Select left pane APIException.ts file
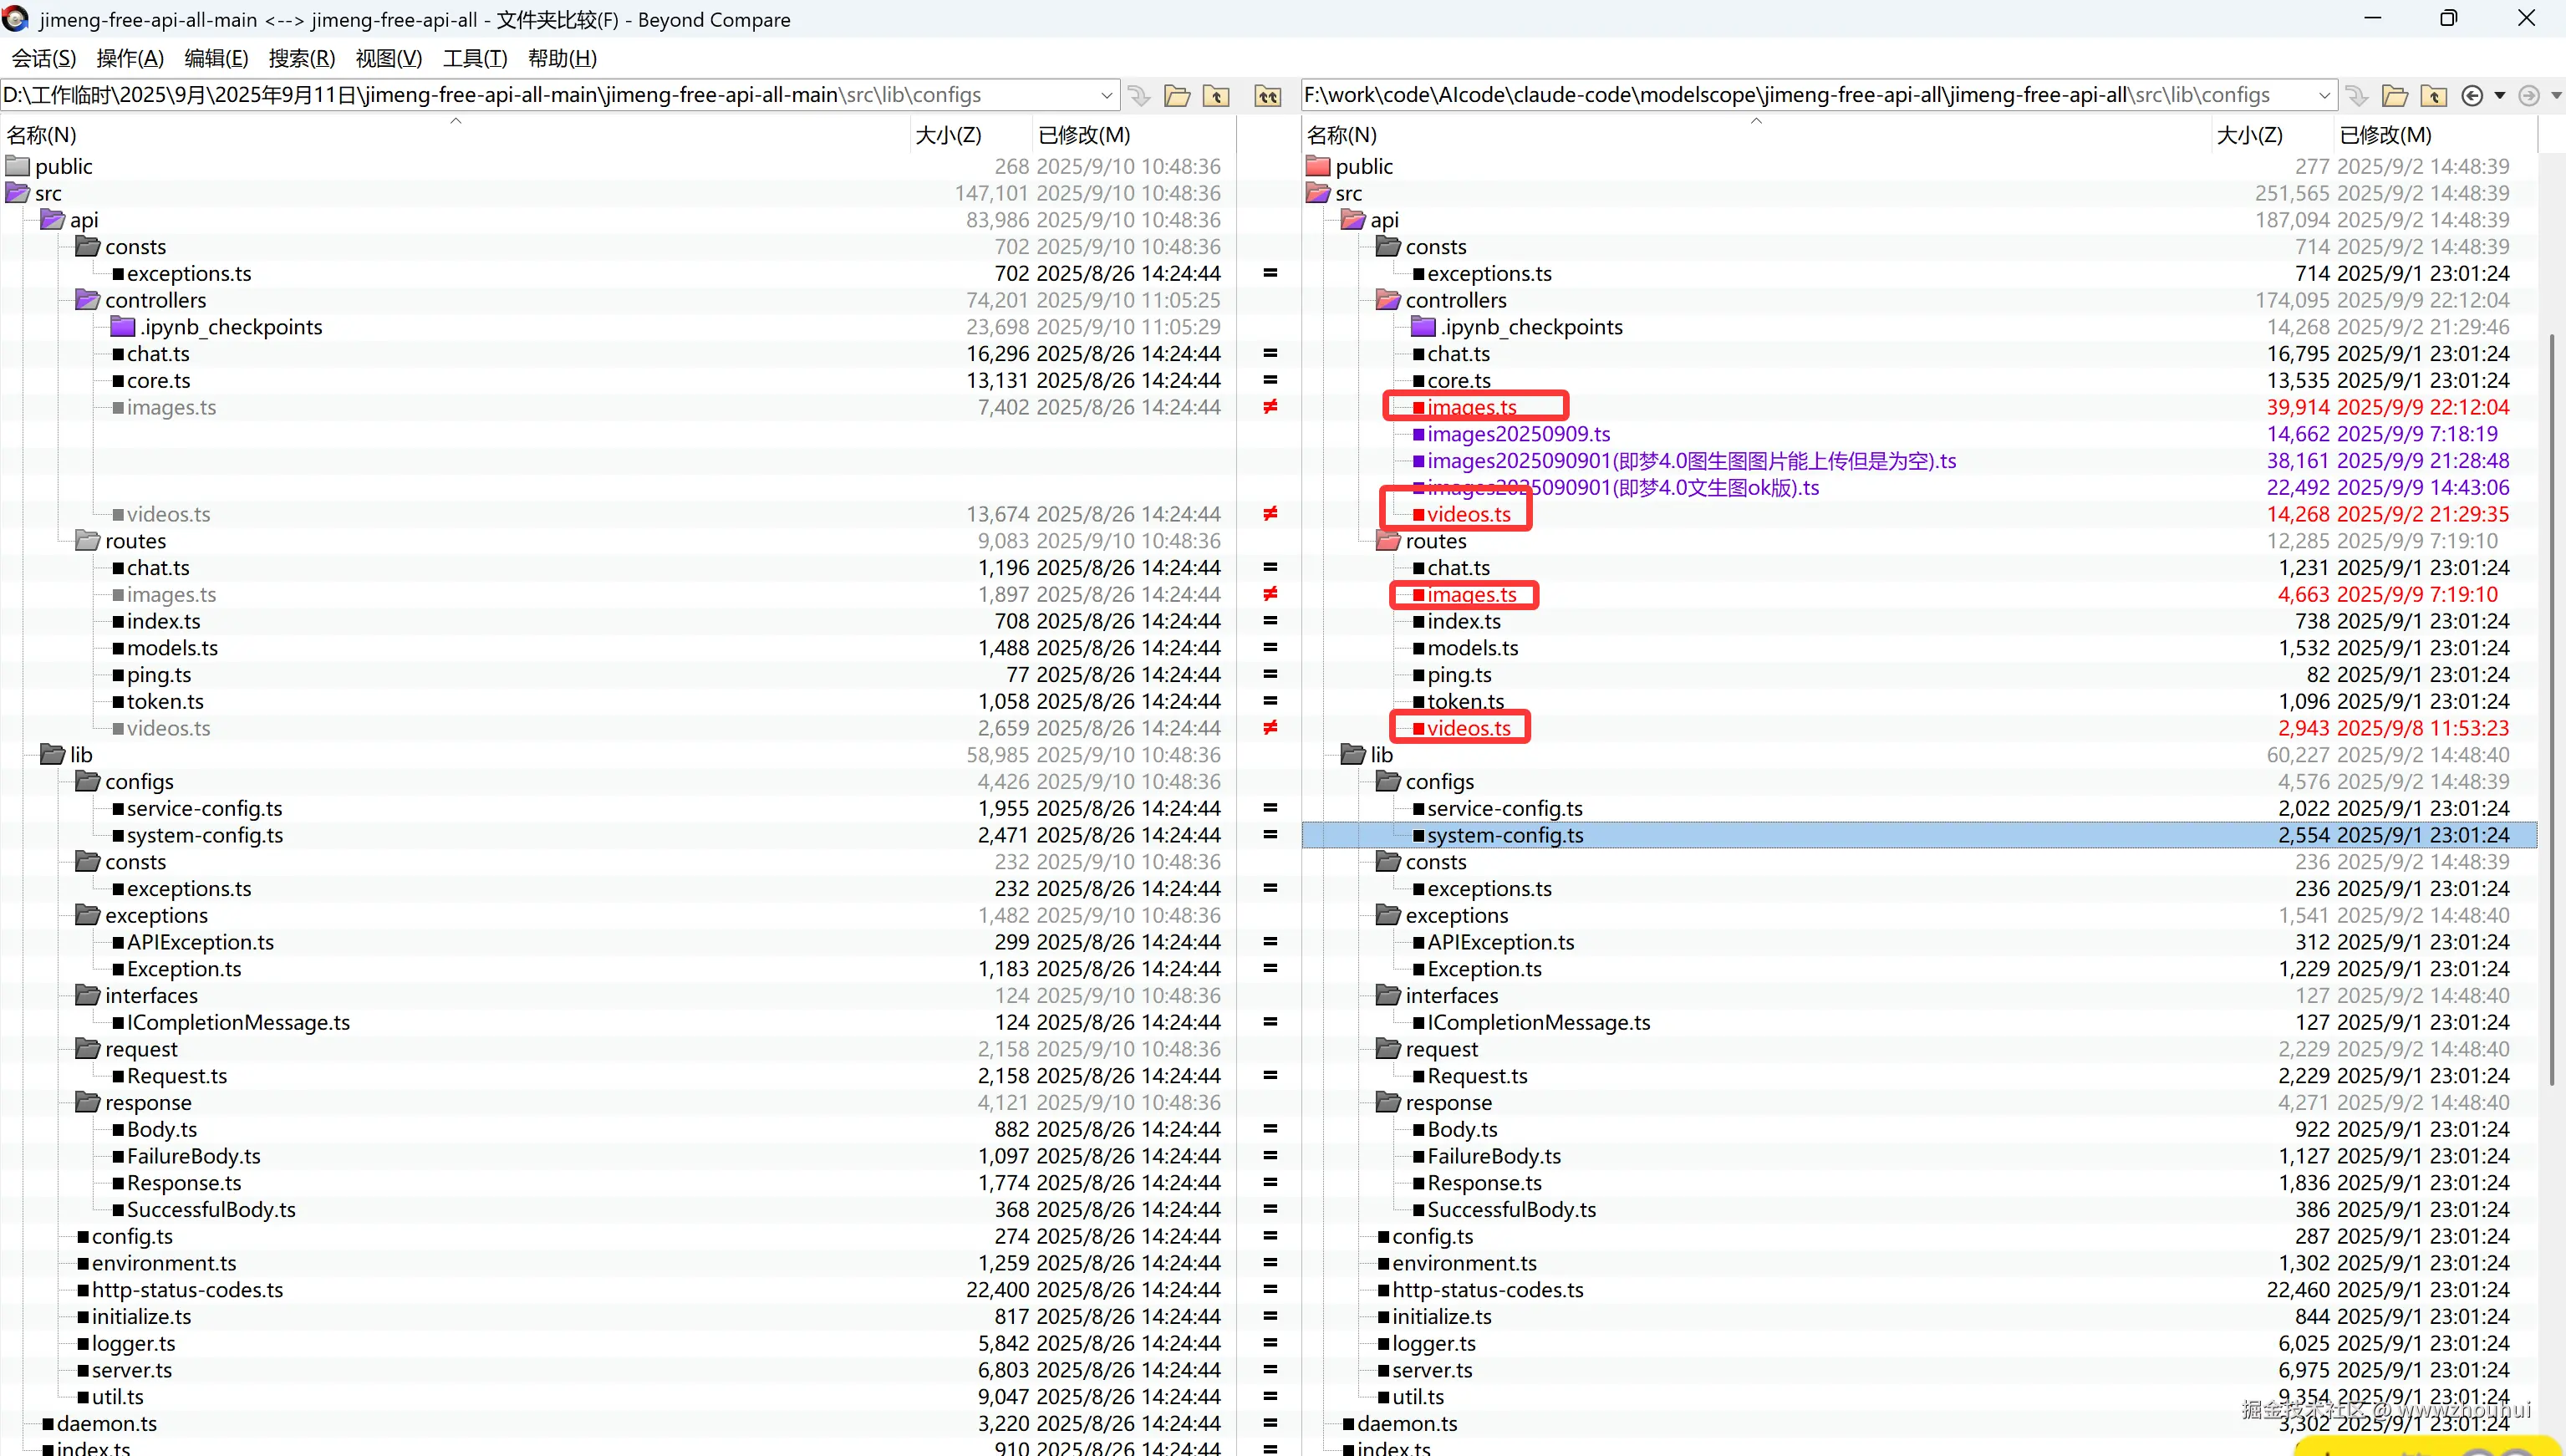This screenshot has height=1456, width=2566. 200,942
